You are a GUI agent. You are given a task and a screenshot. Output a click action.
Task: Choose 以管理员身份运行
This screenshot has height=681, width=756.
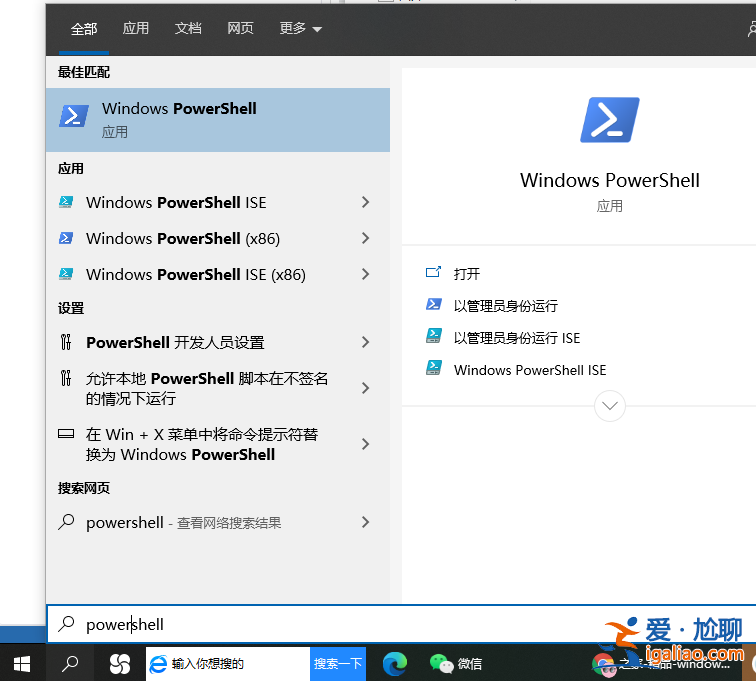click(506, 306)
